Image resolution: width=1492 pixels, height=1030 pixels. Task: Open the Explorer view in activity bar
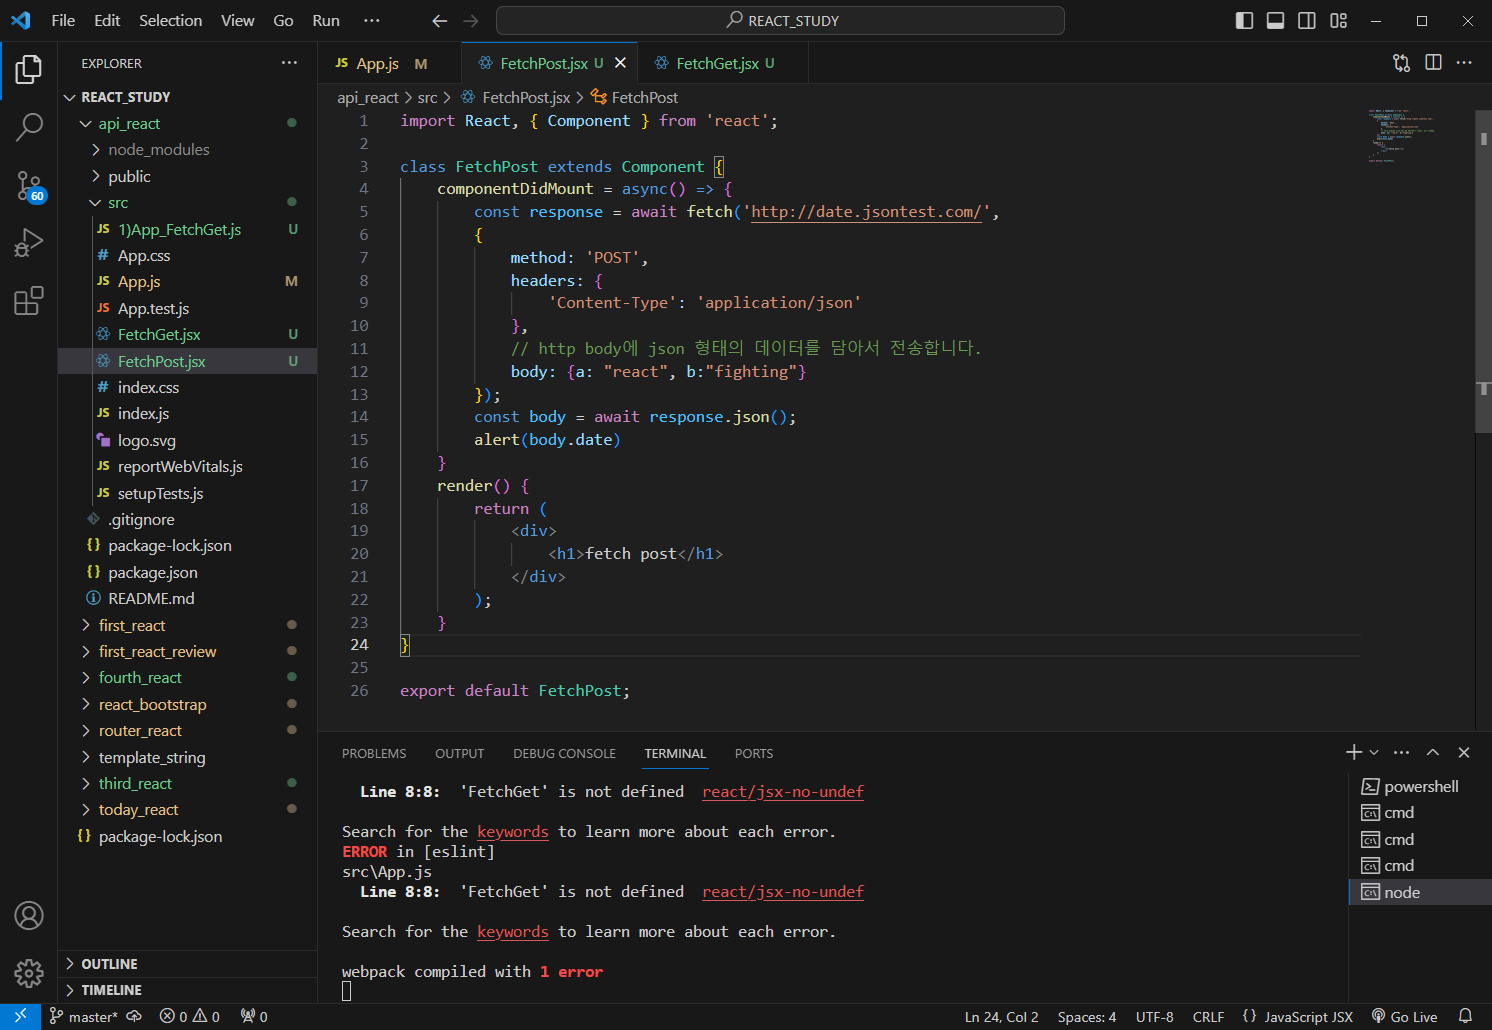[x=29, y=70]
